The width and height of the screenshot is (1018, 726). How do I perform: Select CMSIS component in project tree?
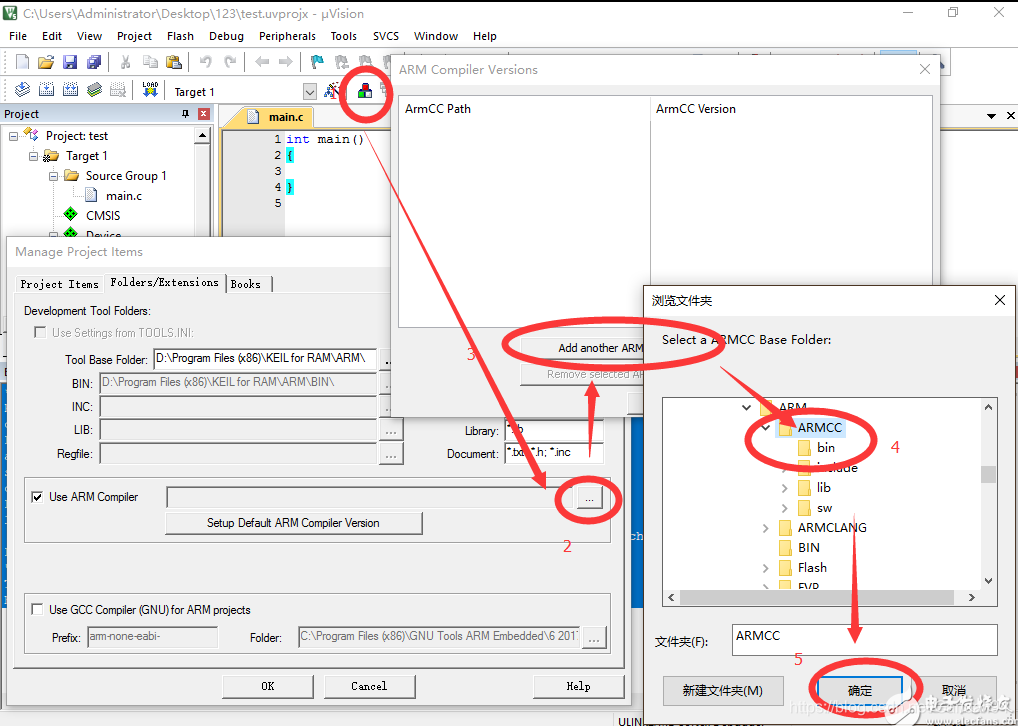(103, 215)
